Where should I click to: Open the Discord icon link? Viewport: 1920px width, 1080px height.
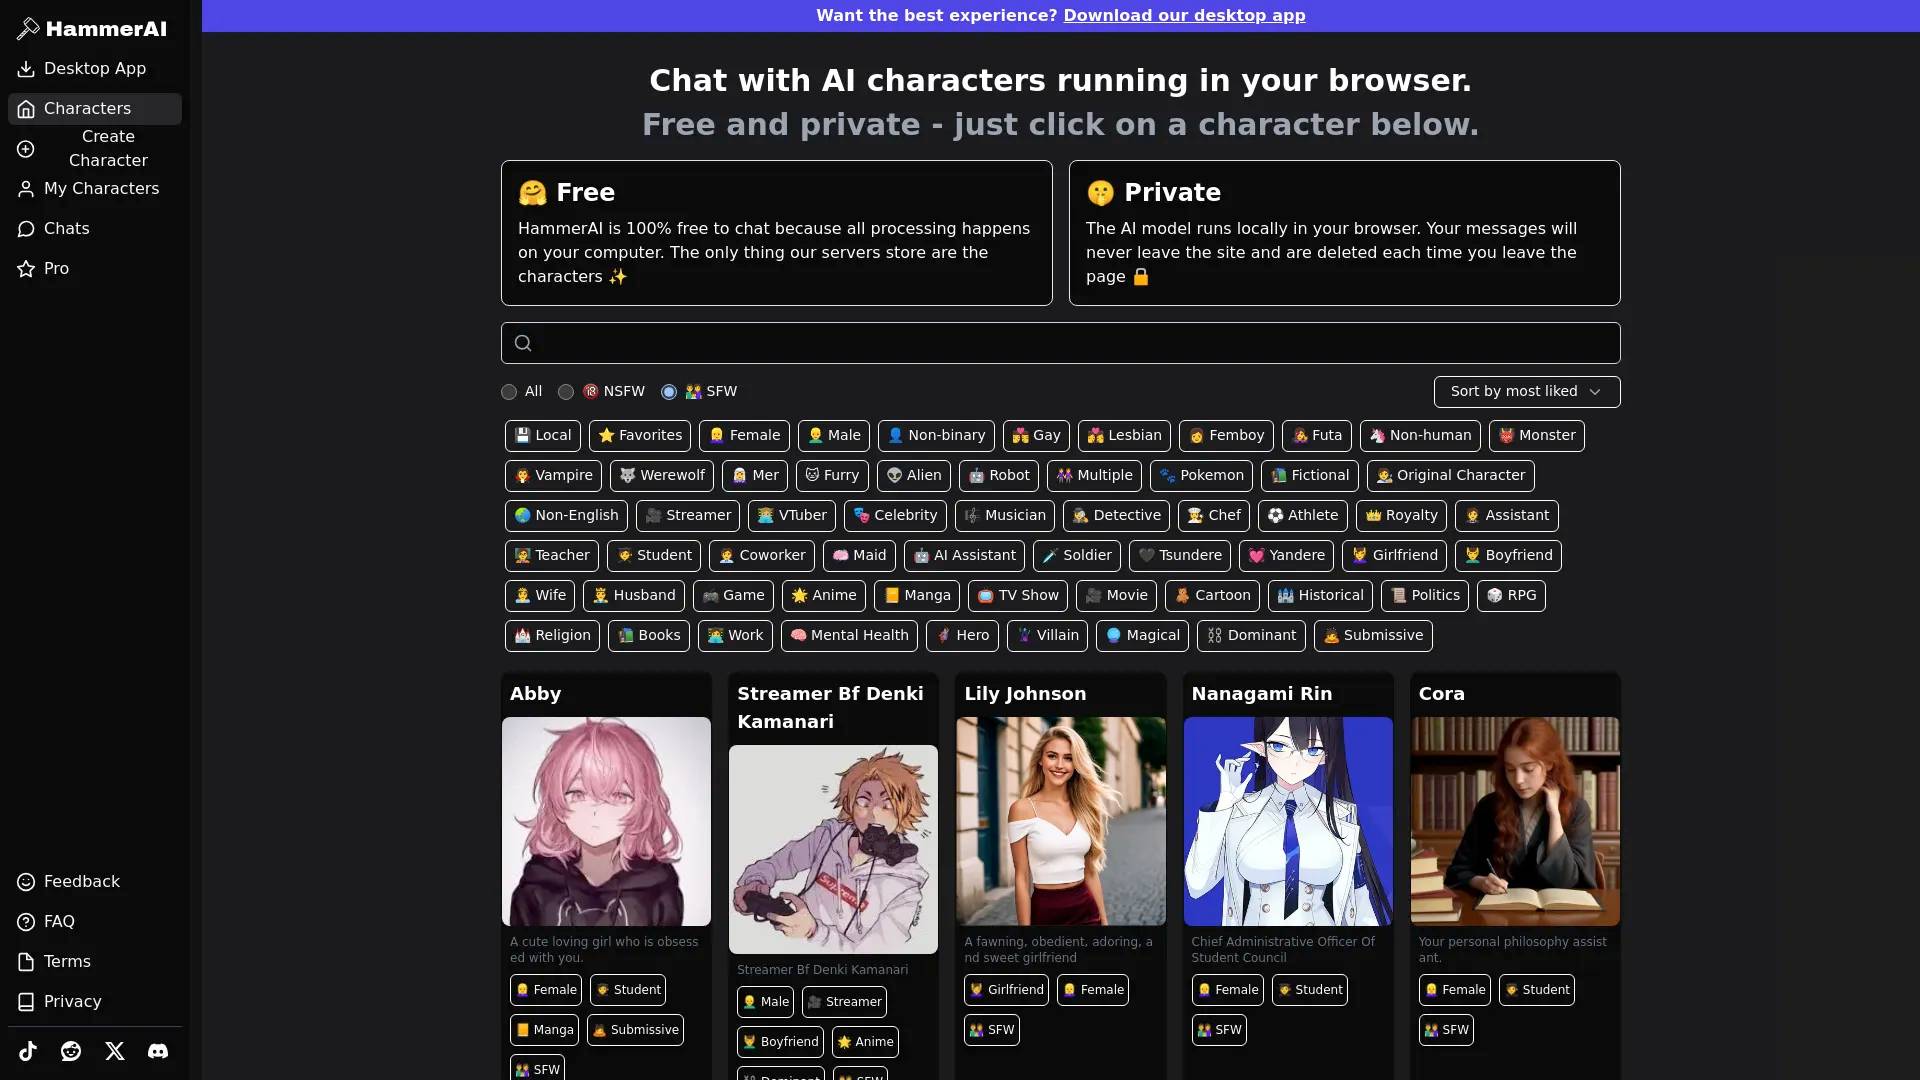pyautogui.click(x=158, y=1051)
